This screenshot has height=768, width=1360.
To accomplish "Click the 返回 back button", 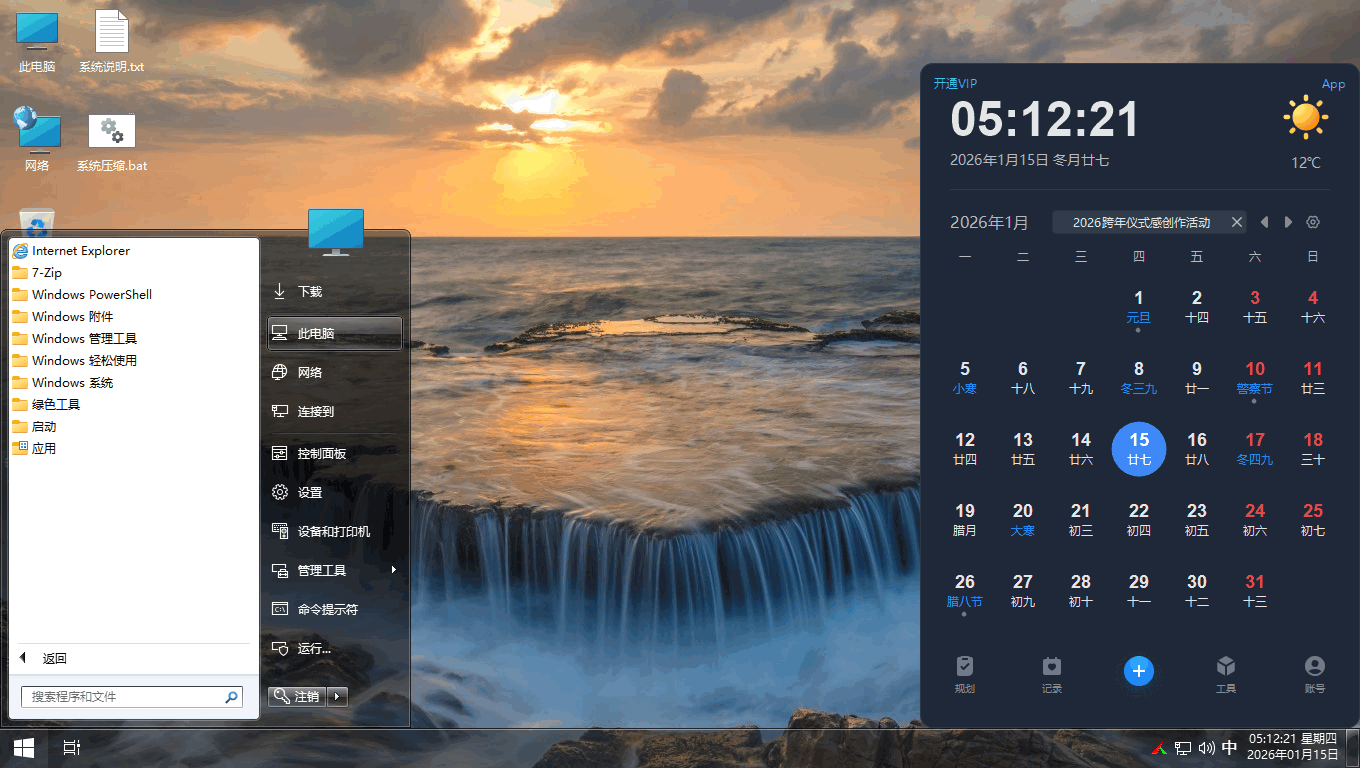I will point(54,658).
